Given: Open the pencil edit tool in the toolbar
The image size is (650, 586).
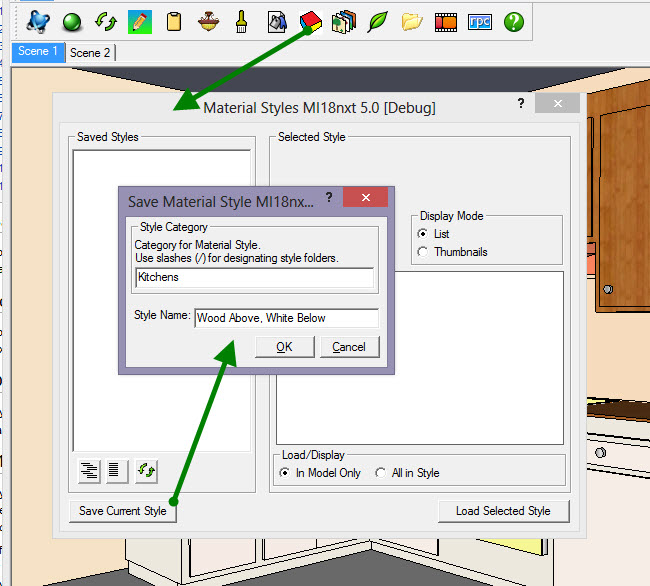Looking at the screenshot, I should click(140, 20).
